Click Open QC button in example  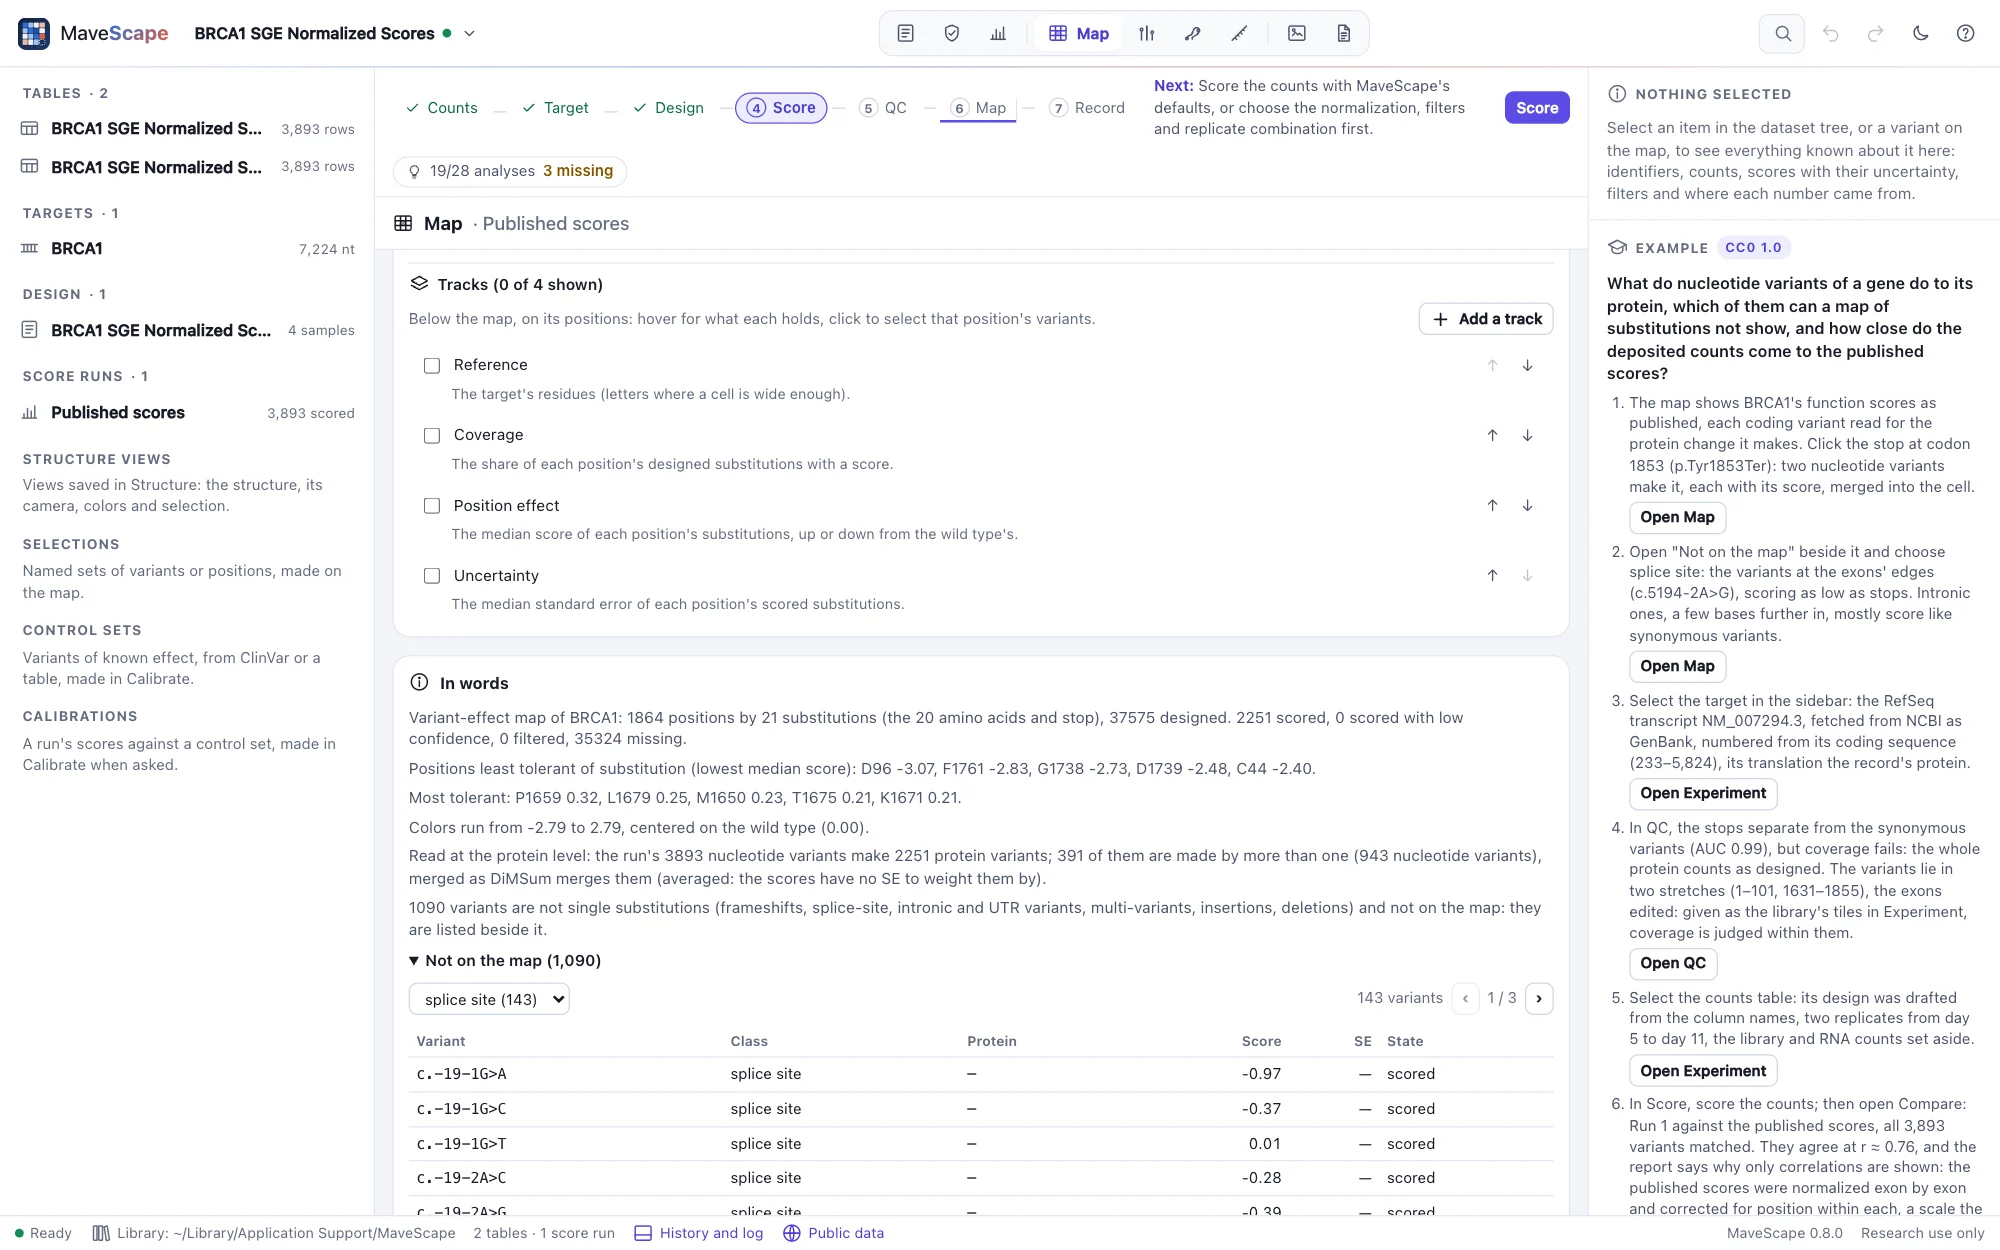[1673, 963]
